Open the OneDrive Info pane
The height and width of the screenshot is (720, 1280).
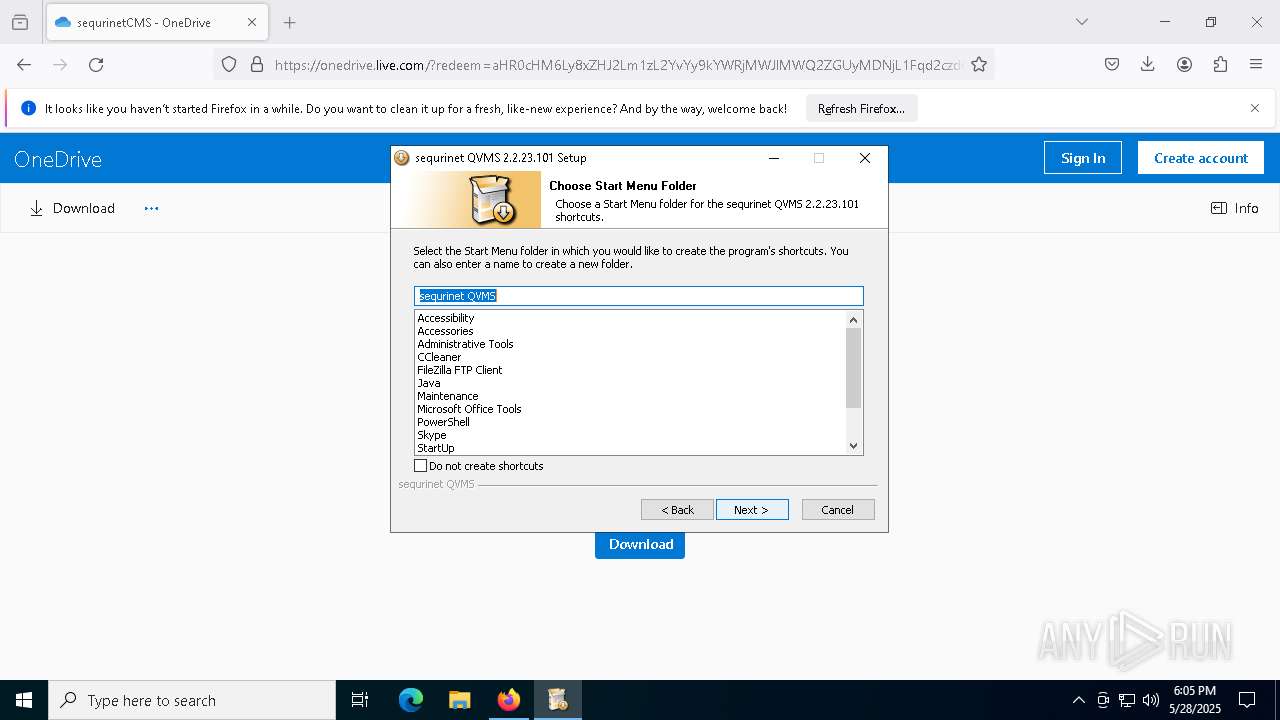1235,208
